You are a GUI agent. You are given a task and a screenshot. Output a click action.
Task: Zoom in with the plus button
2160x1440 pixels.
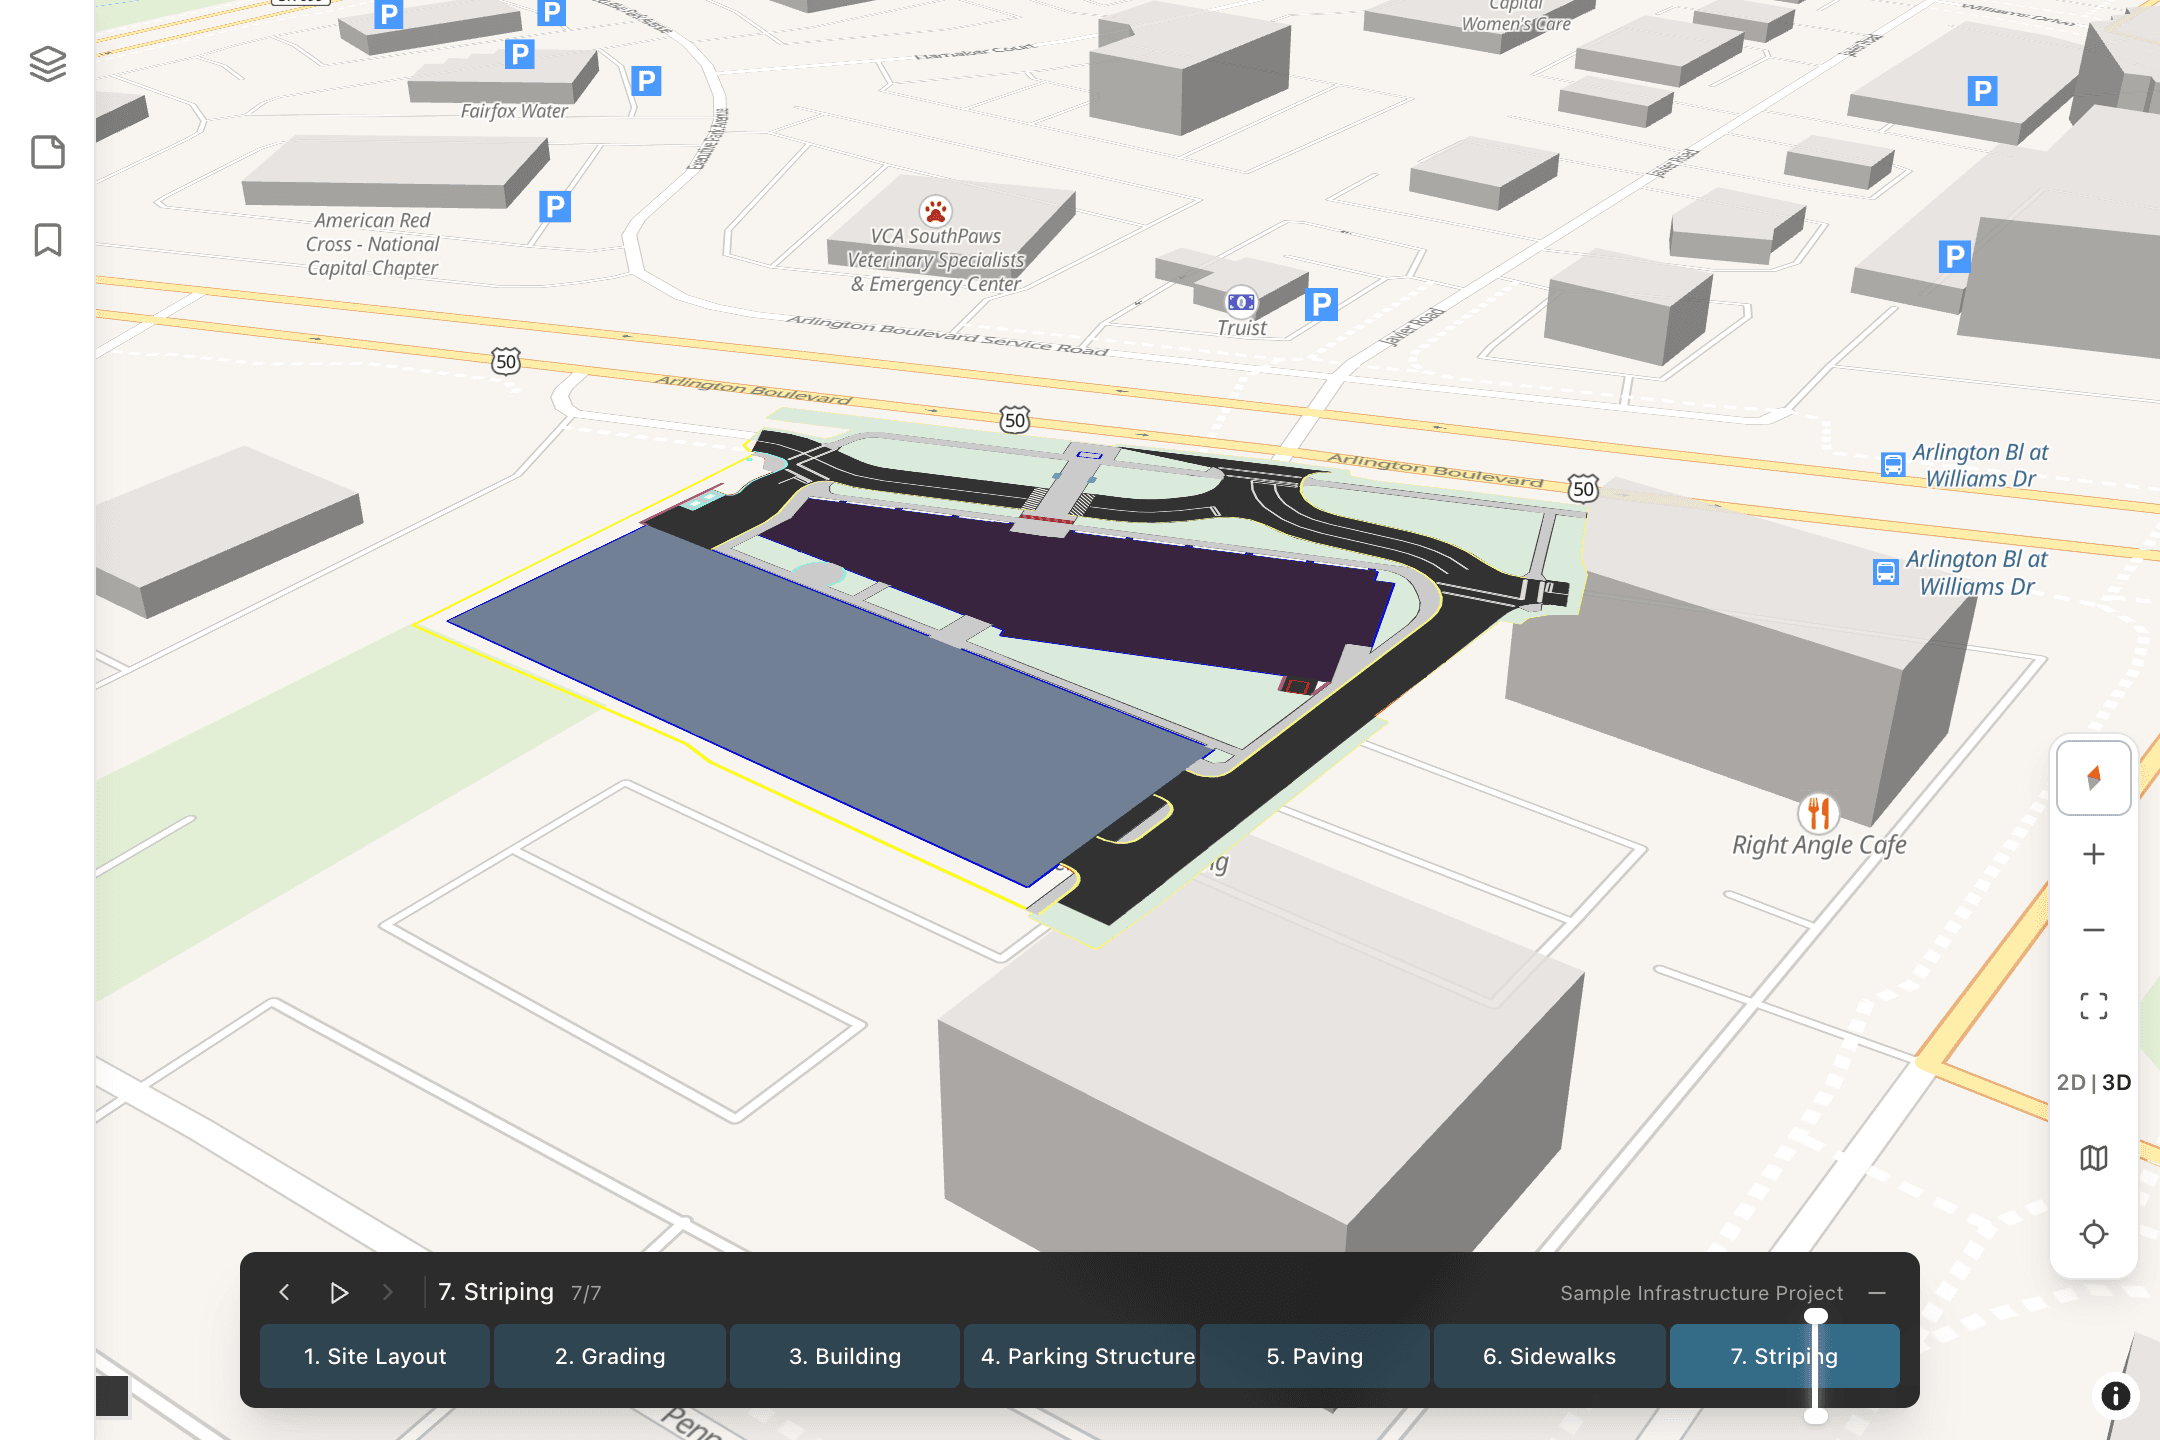(2093, 854)
